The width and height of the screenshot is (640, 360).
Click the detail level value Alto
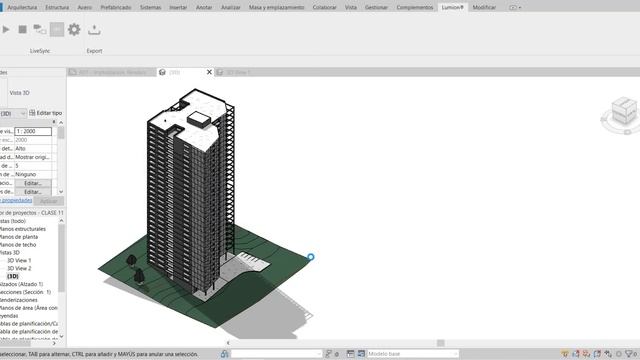point(33,149)
